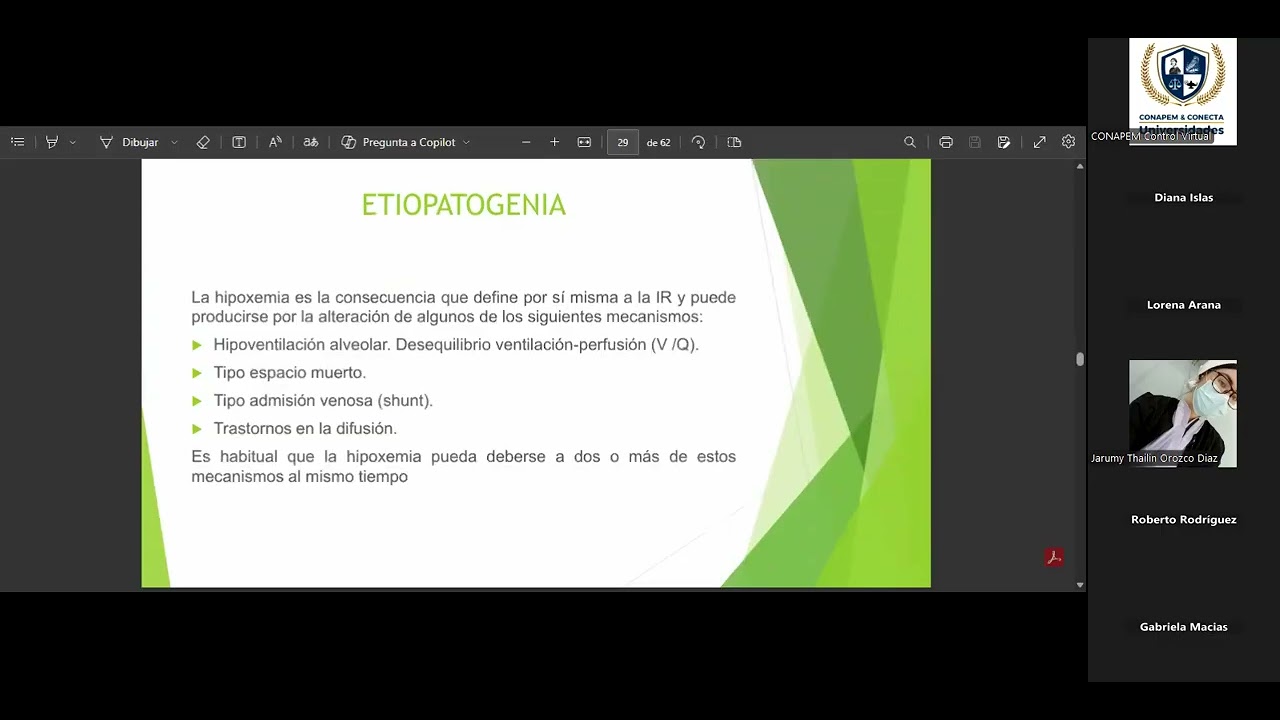Click the scrollbar down arrow
1280x720 pixels.
click(1080, 585)
